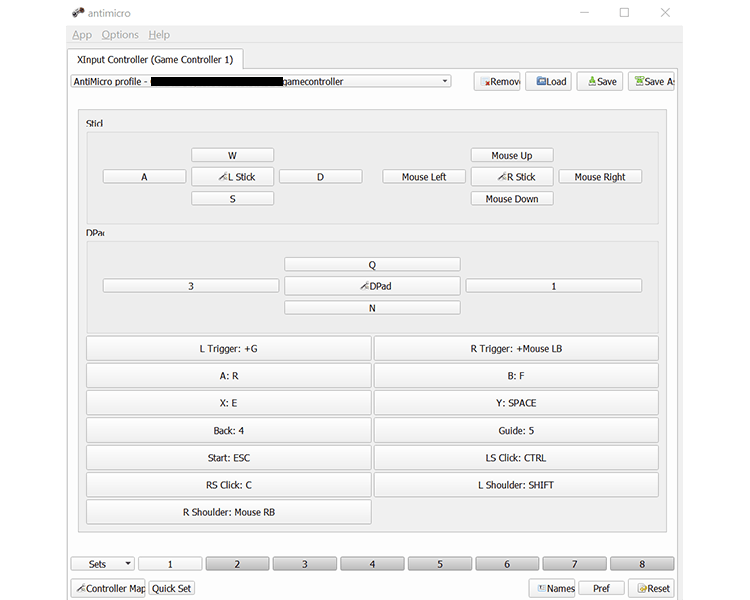Open the Controller Mapping dialog
The image size is (750, 600).
coord(109,588)
